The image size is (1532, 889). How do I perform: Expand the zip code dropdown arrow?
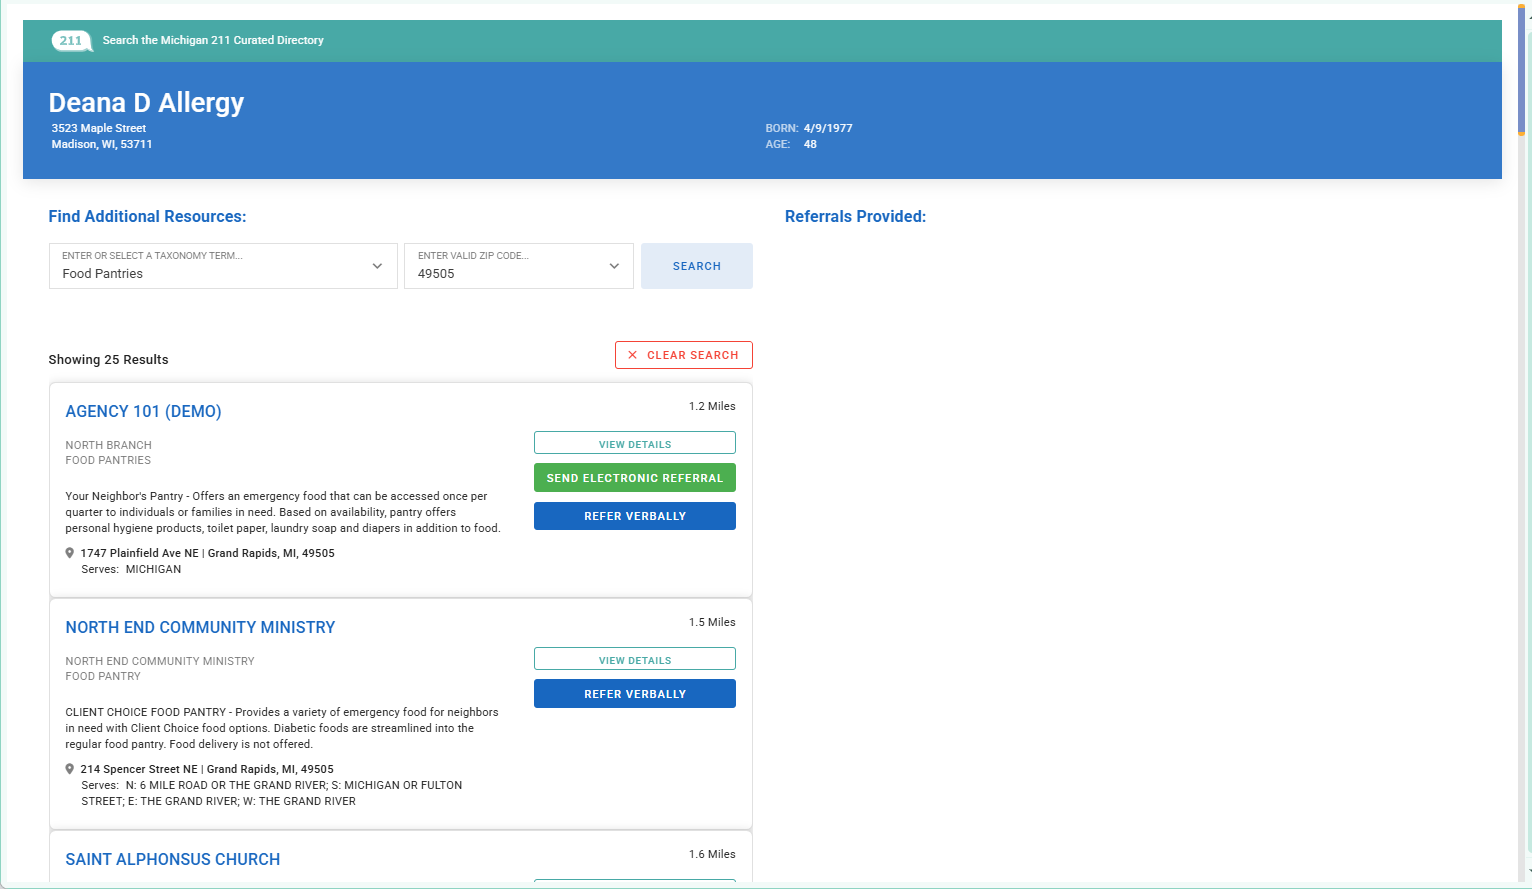[x=614, y=266]
